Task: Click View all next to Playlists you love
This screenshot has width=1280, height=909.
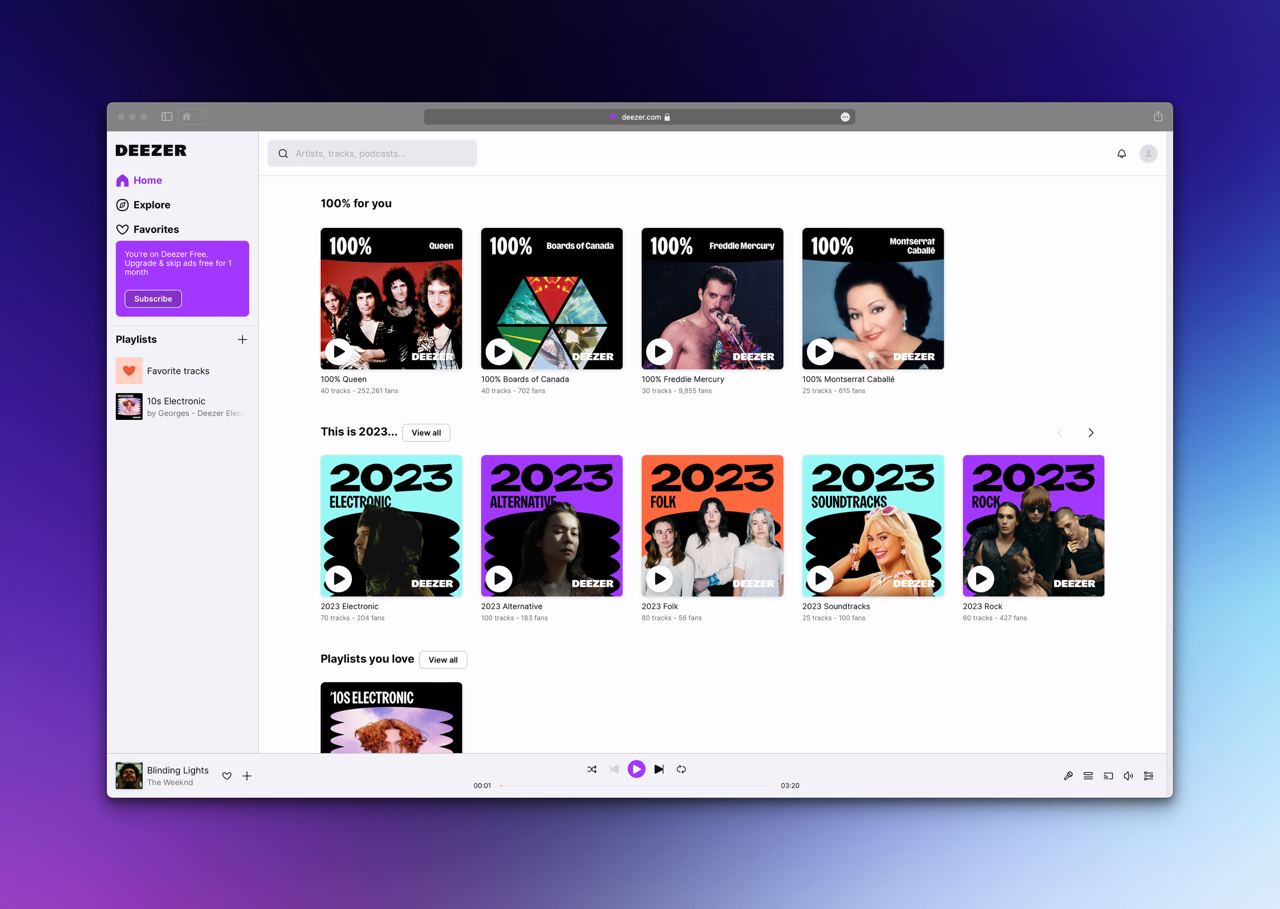Action: [x=443, y=660]
